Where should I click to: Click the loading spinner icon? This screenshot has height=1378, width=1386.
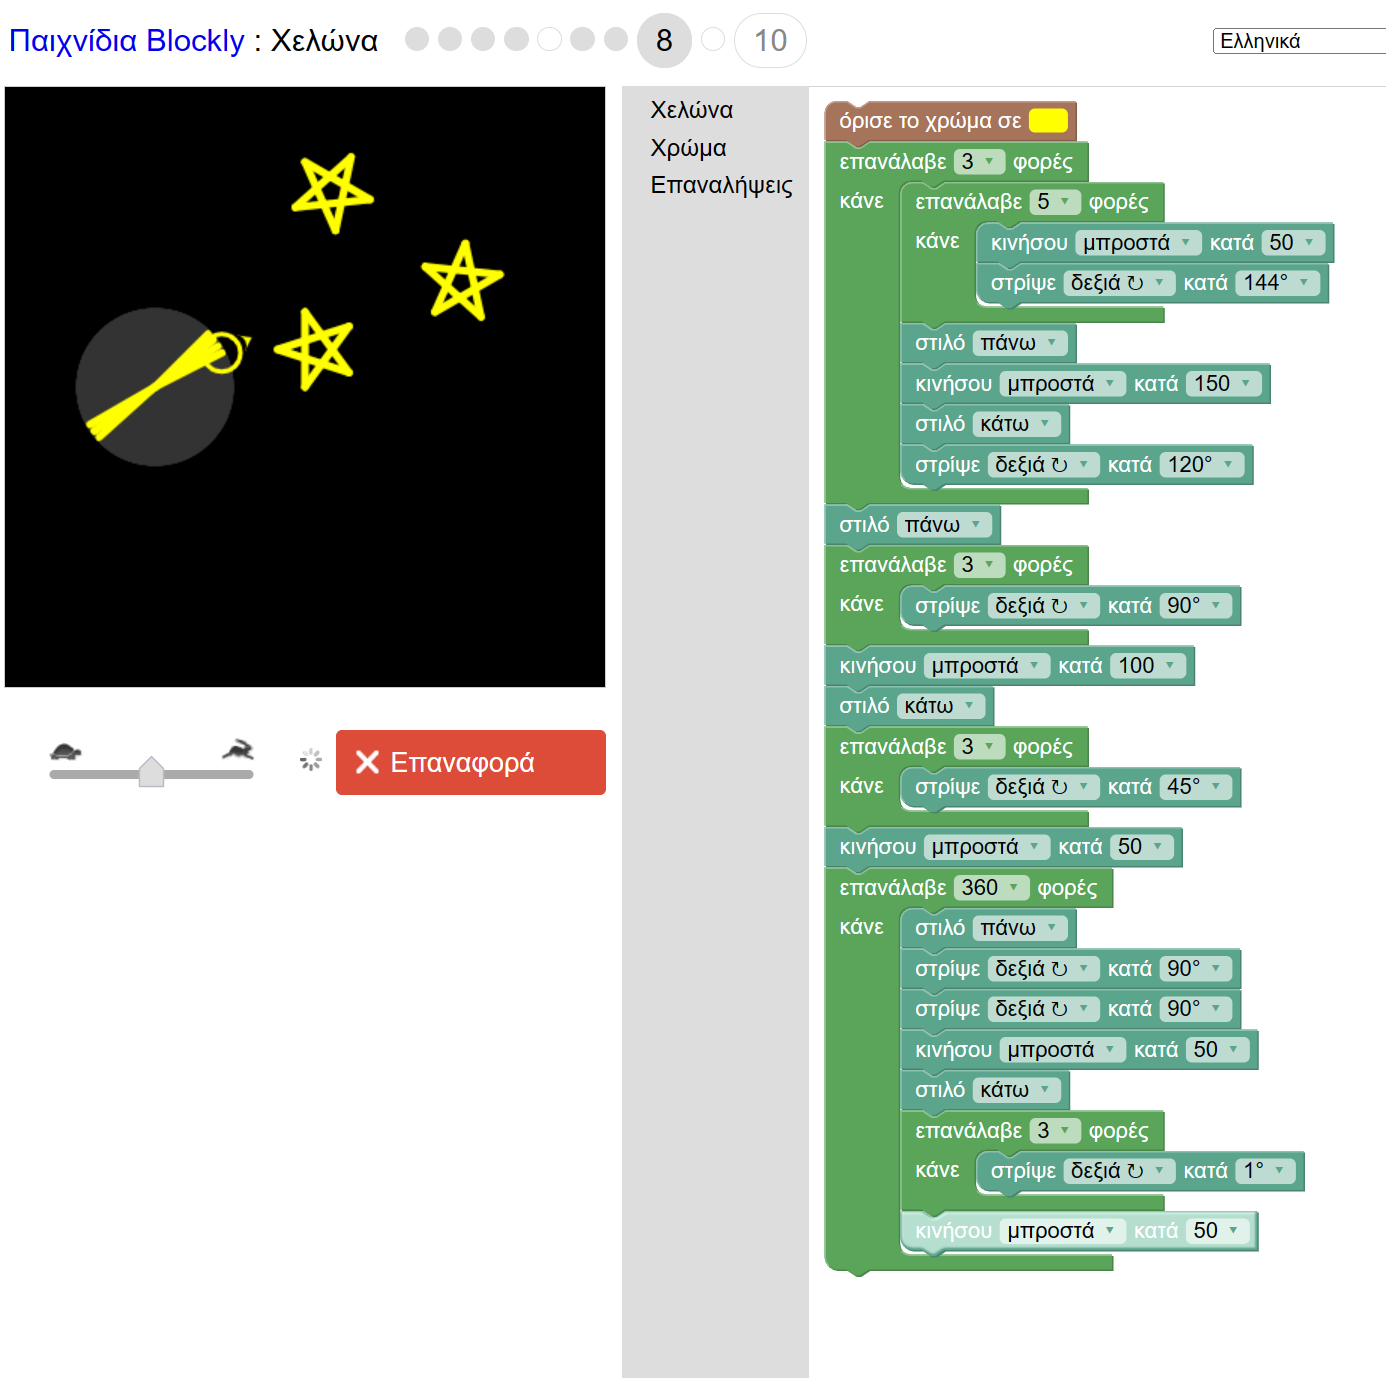click(x=311, y=761)
